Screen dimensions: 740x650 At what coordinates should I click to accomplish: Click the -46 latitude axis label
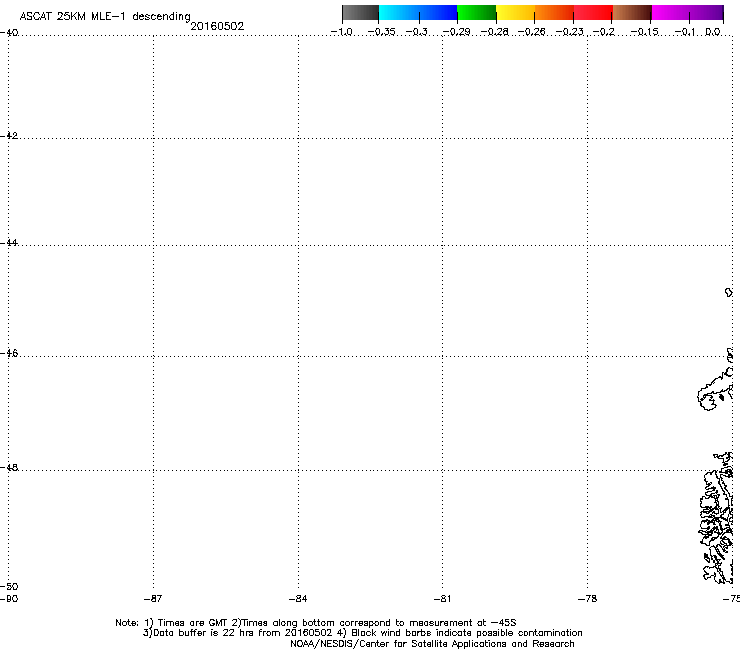click(x=9, y=353)
